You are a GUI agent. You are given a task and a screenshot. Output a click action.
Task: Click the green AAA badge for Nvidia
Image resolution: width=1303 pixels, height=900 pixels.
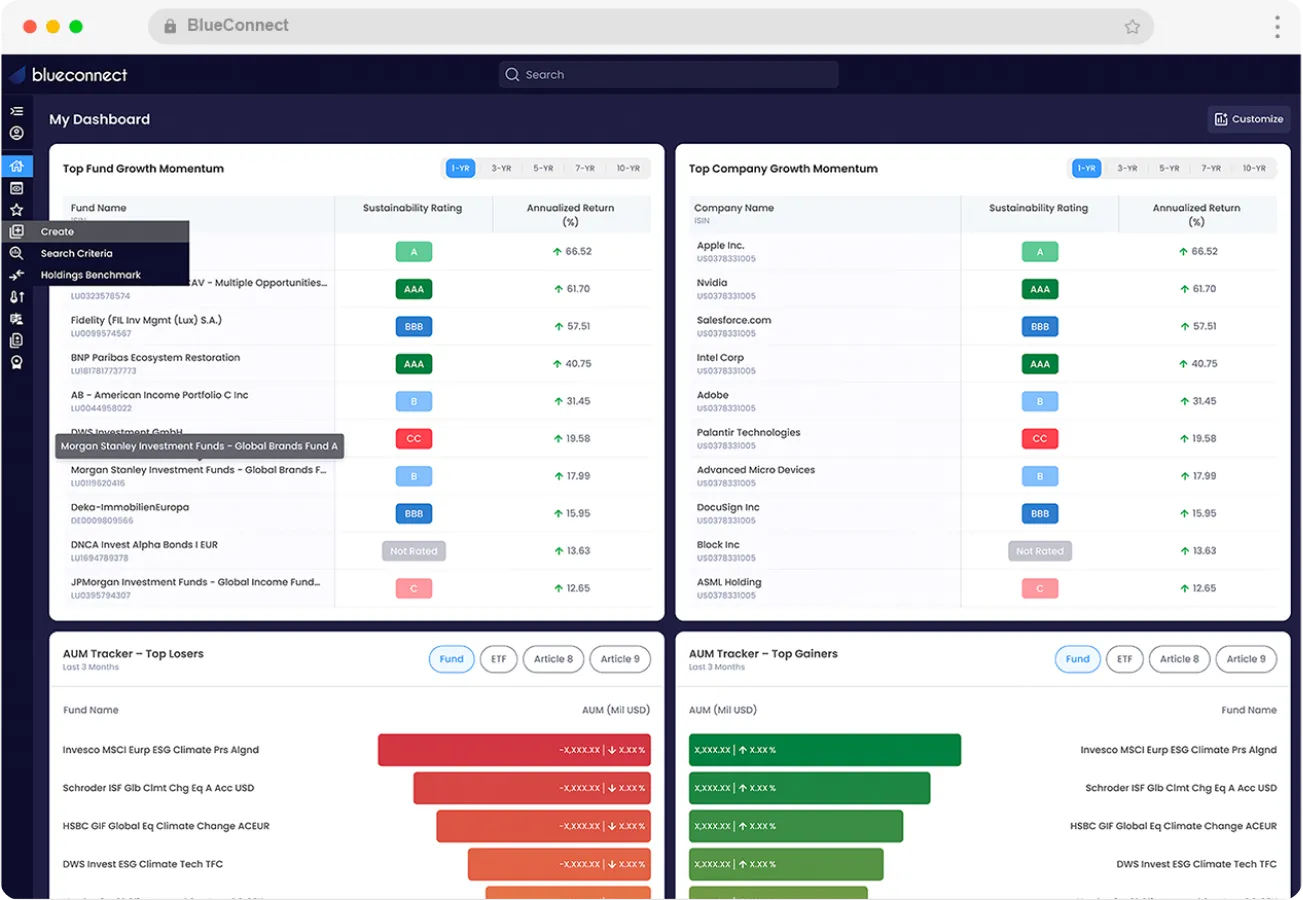(1040, 289)
